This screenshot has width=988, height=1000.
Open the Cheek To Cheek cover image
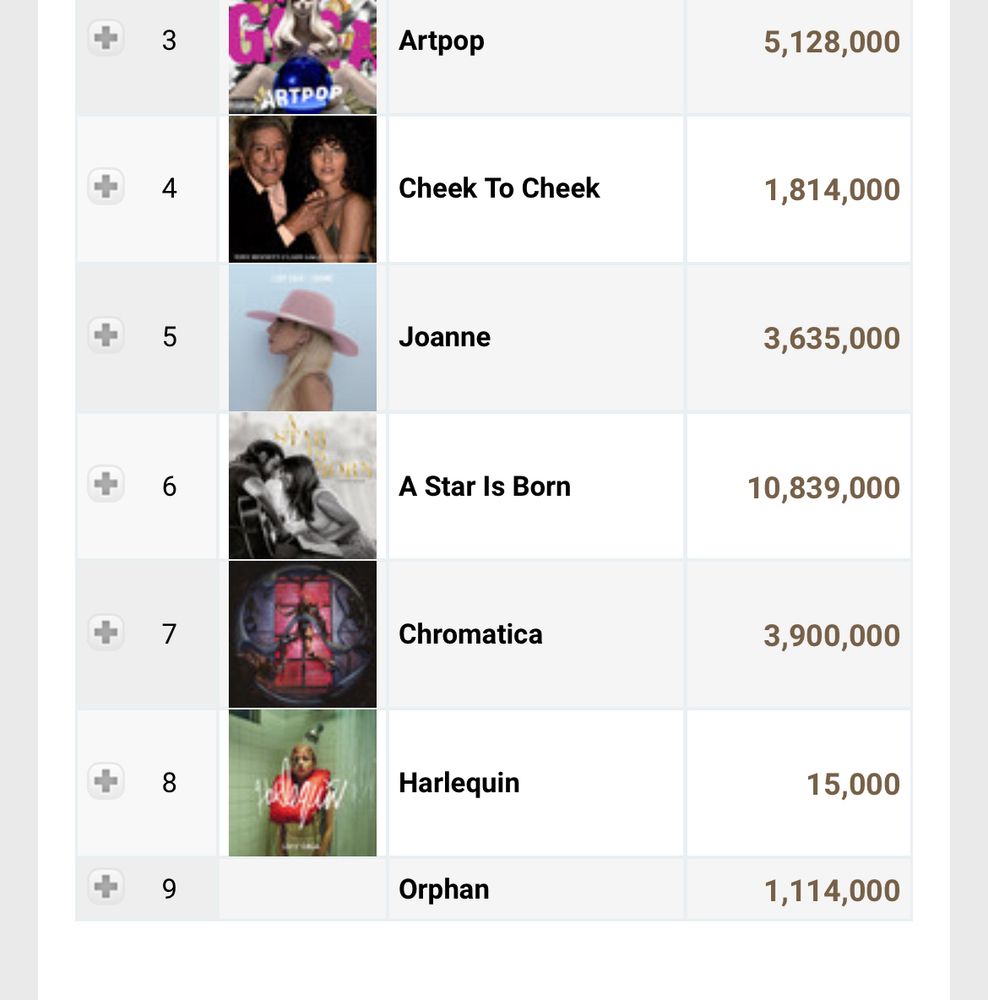(302, 188)
